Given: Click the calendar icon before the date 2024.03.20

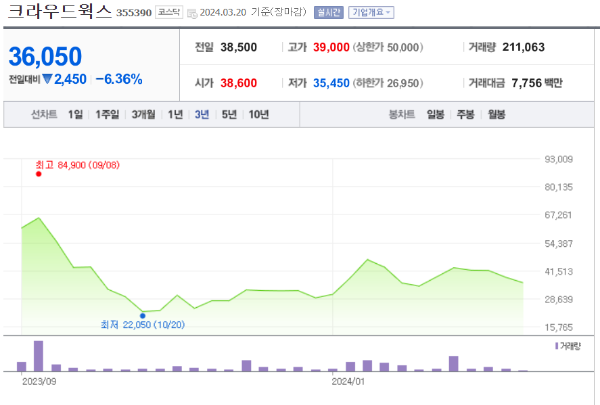Looking at the screenshot, I should pos(192,14).
